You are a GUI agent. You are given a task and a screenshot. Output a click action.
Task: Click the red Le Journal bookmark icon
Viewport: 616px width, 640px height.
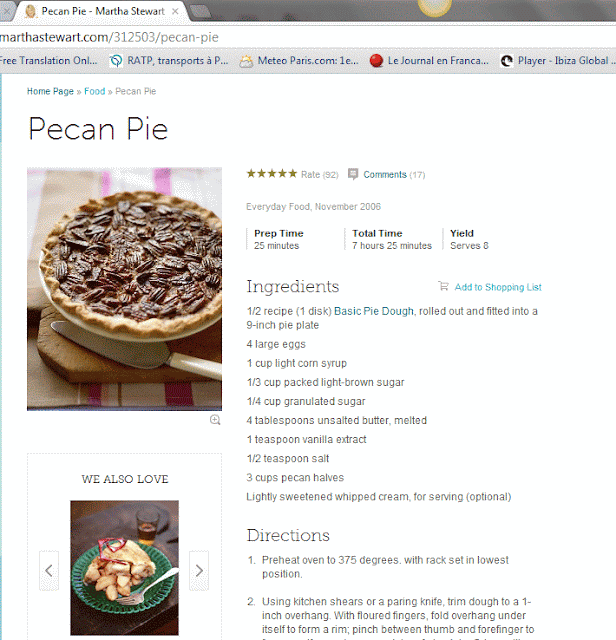[377, 60]
